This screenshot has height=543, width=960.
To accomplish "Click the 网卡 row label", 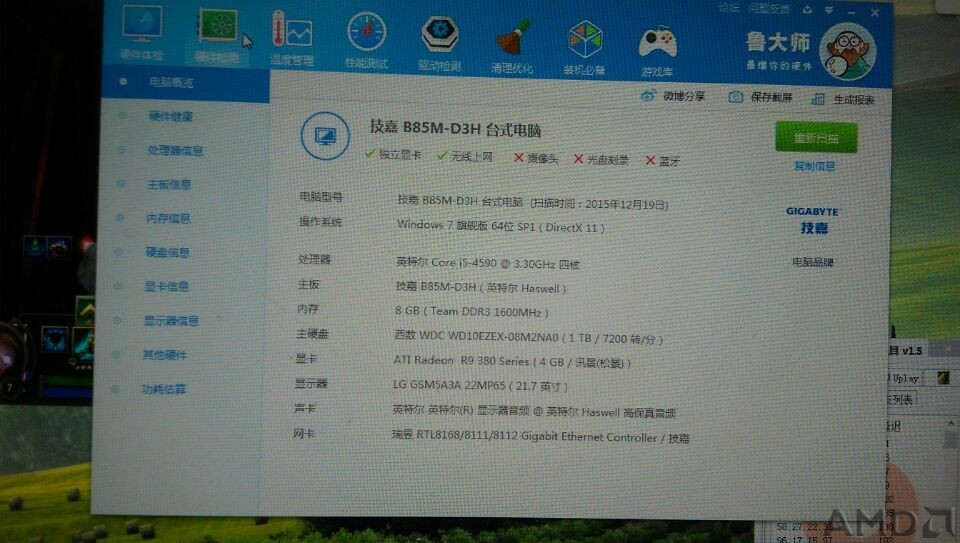I will (304, 433).
